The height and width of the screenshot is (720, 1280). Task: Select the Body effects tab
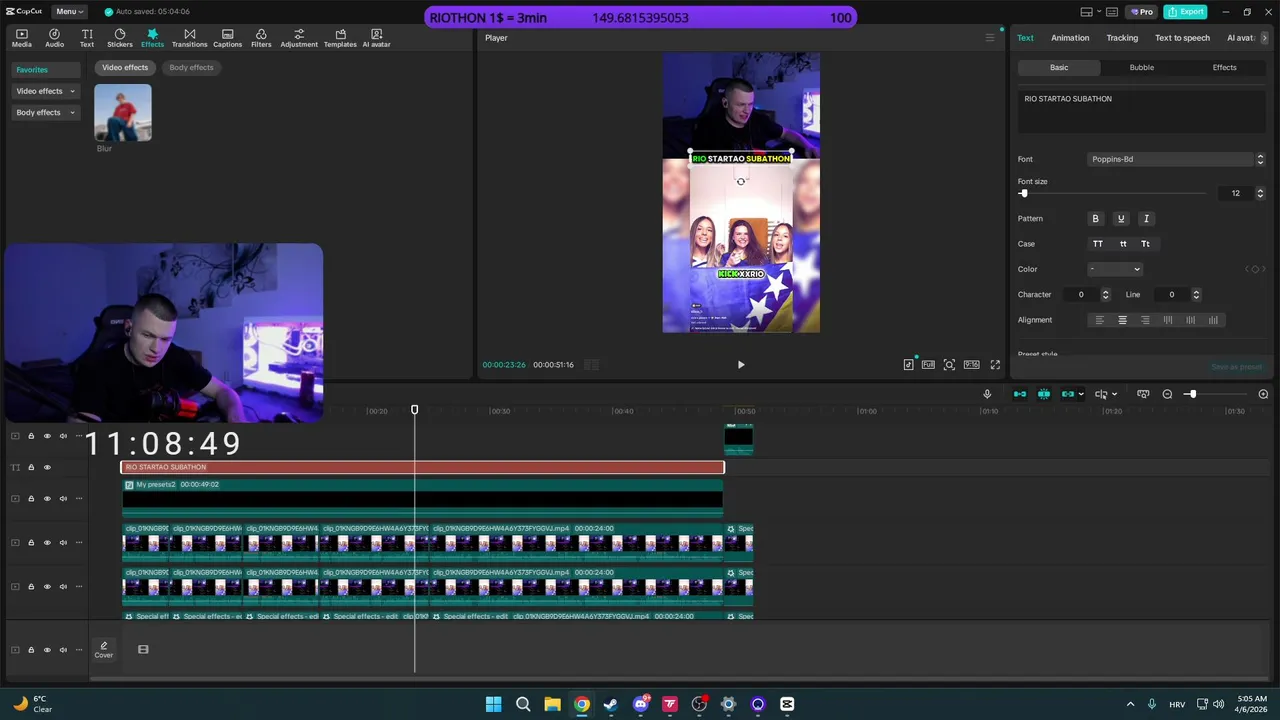click(191, 68)
